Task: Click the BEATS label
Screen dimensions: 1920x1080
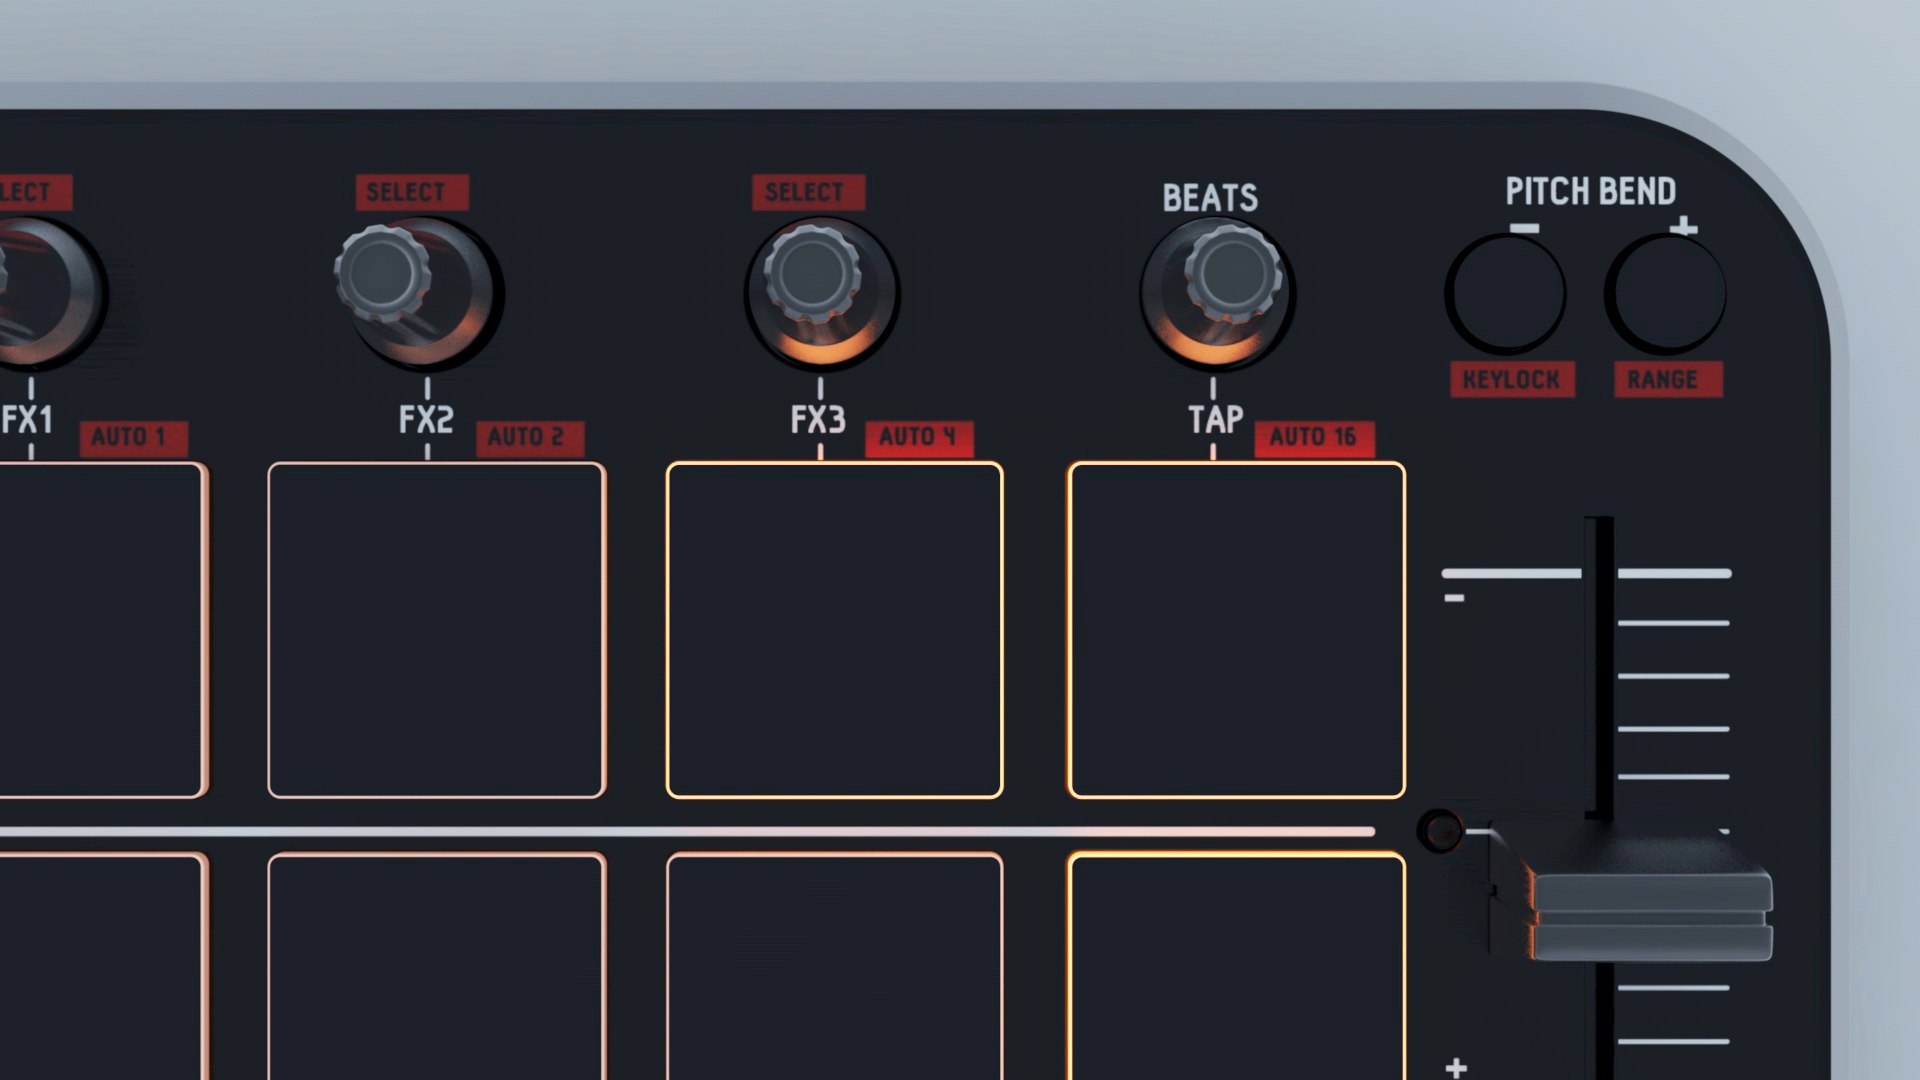Action: [x=1210, y=198]
